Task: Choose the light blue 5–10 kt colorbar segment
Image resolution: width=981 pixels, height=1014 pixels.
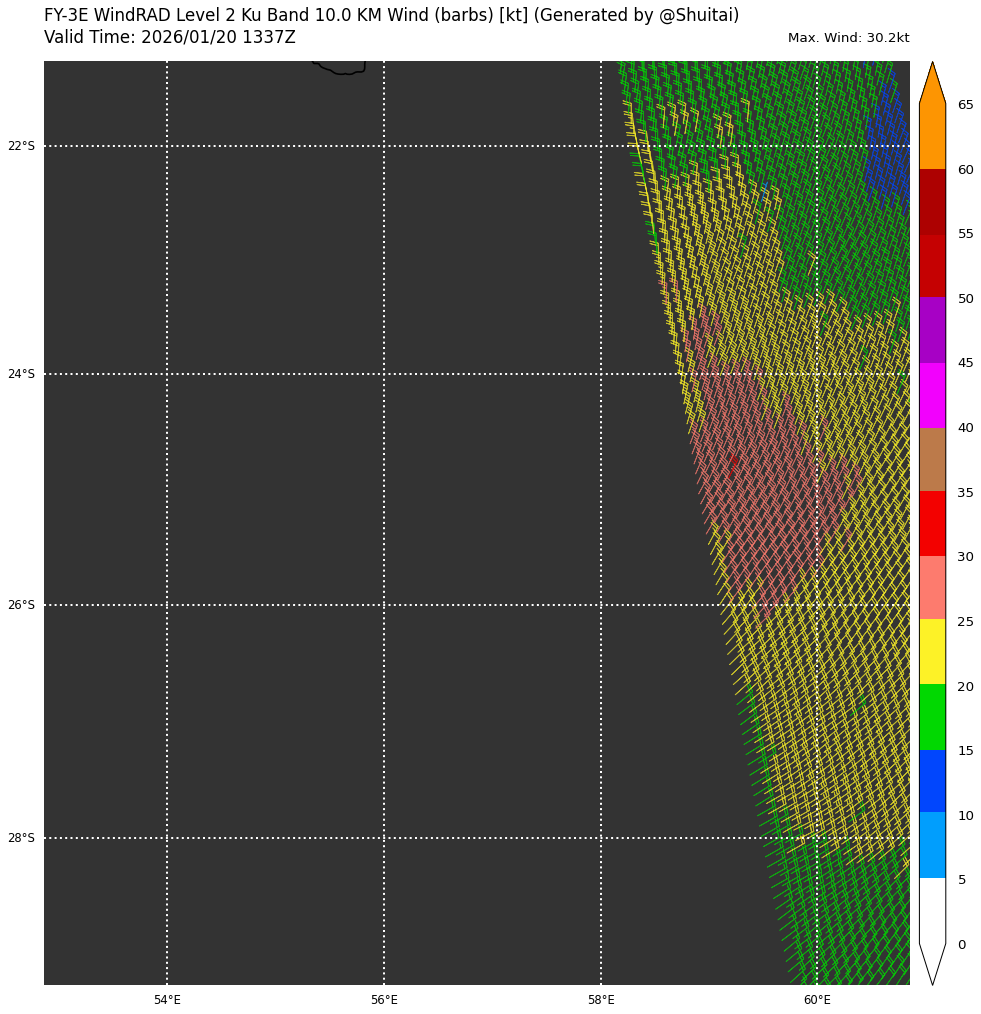Action: pos(932,845)
